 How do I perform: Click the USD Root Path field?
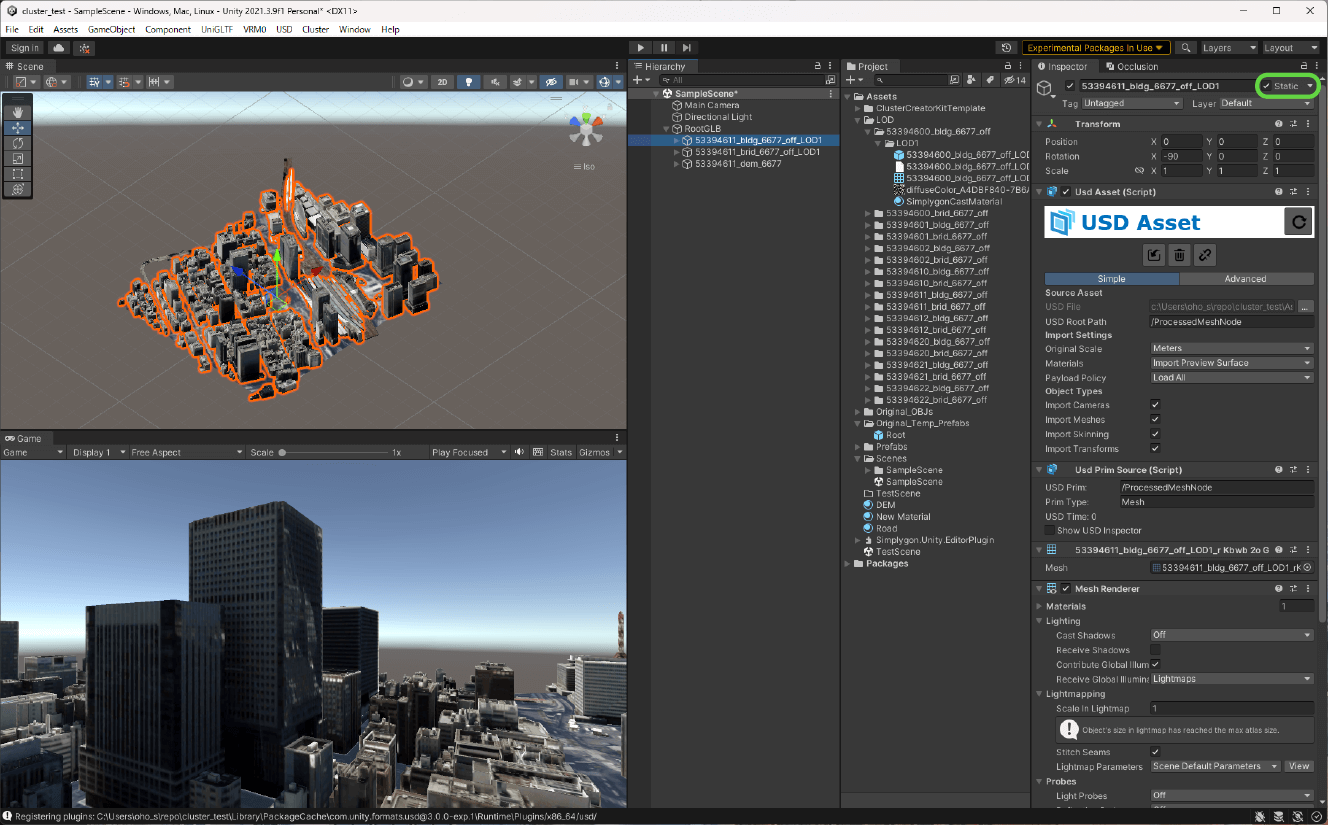pyautogui.click(x=1232, y=322)
